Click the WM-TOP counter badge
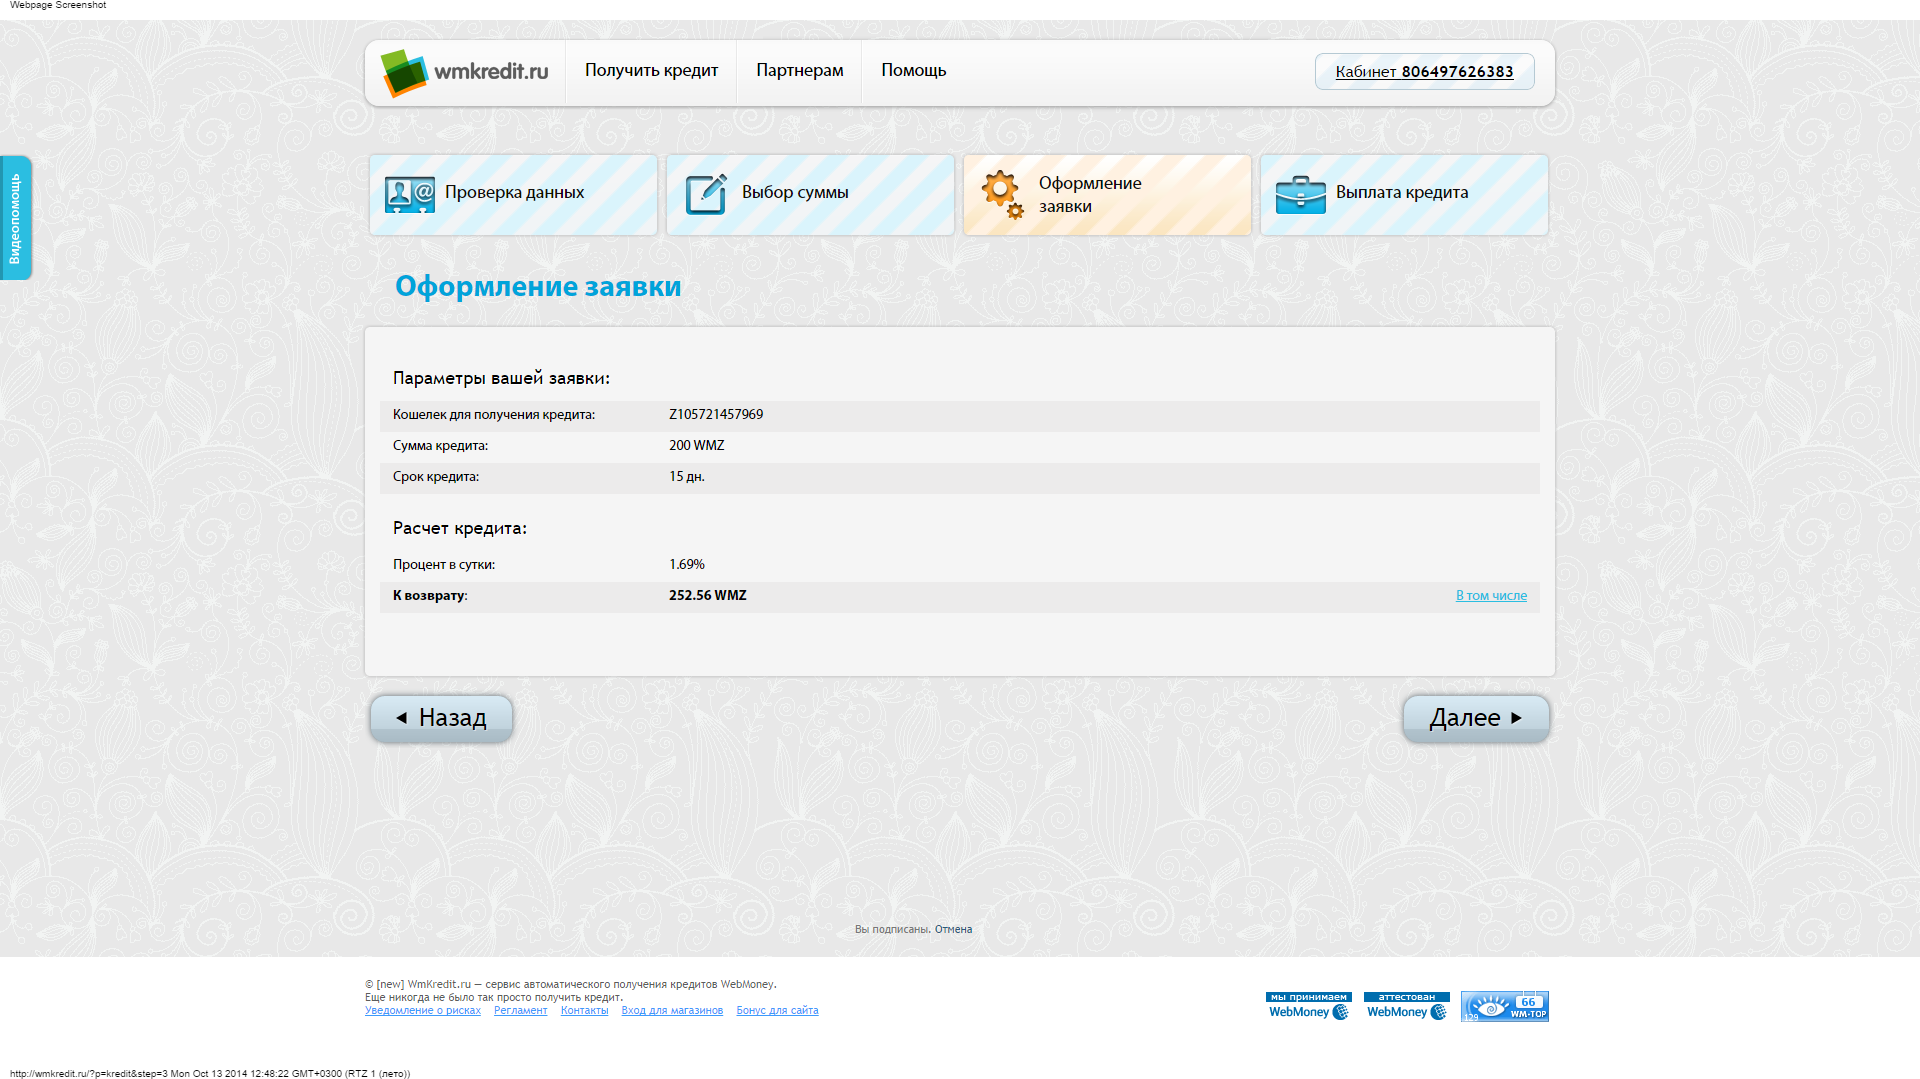 pyautogui.click(x=1505, y=1006)
